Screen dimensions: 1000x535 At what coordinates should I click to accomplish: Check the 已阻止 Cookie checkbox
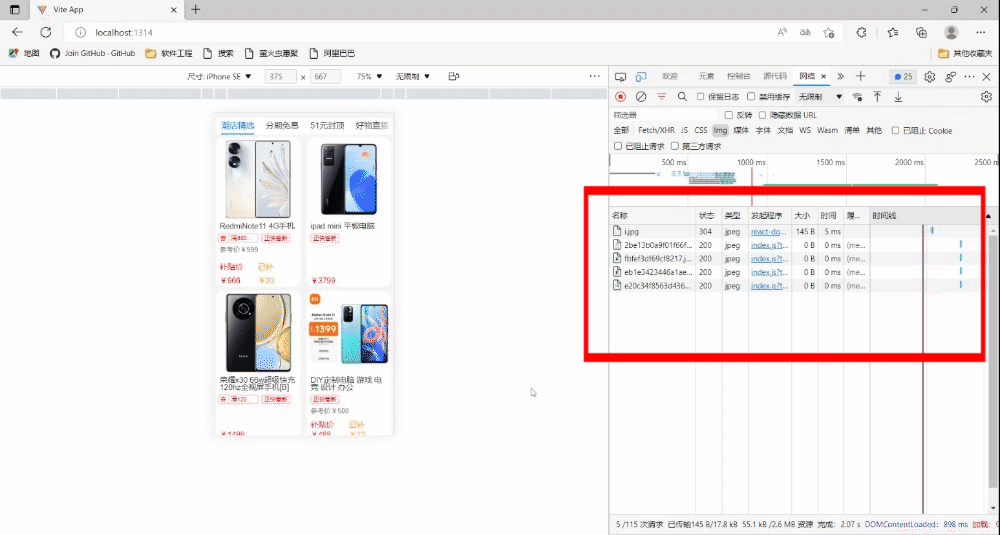tap(895, 131)
